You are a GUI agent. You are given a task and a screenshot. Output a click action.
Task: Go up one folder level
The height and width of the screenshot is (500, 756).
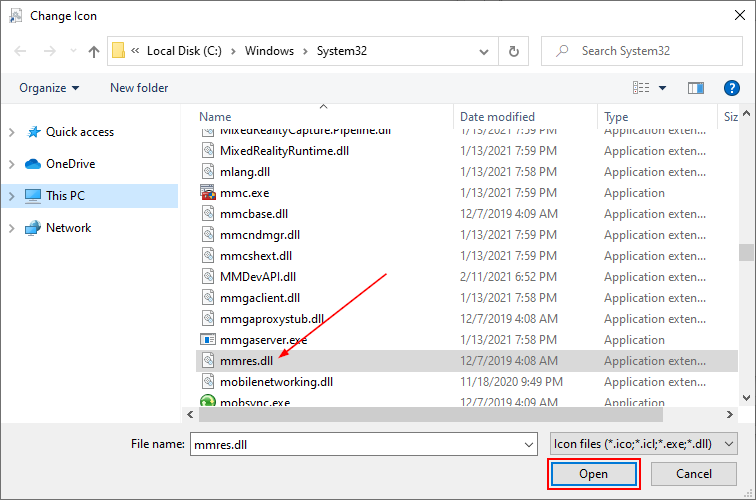click(x=94, y=51)
